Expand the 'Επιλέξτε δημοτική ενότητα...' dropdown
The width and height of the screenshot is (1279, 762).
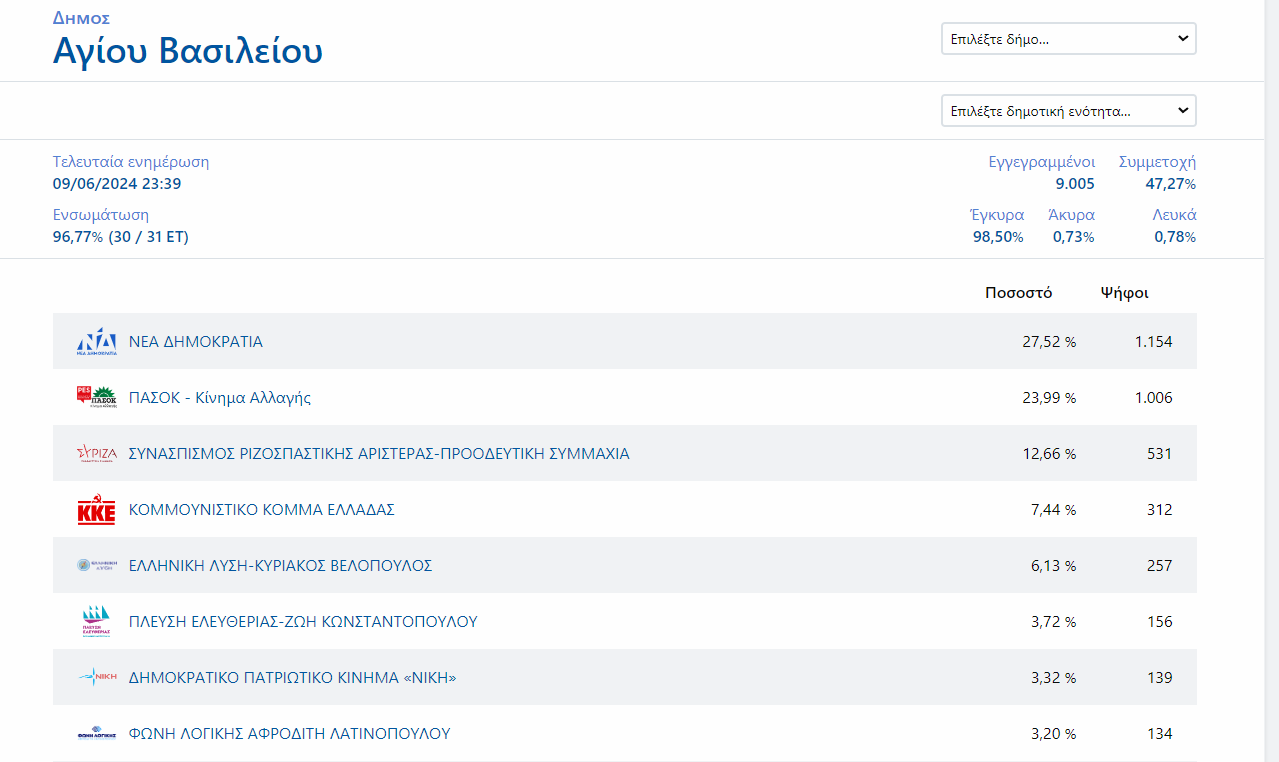(1067, 111)
